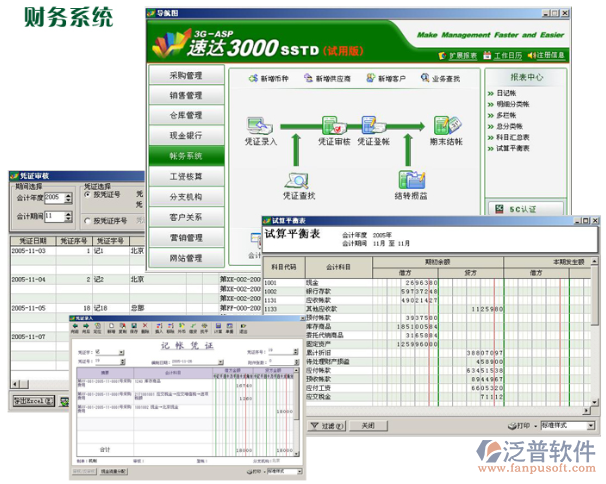The height and width of the screenshot is (484, 606).
Task: Open calculator icon in voucher entry toolbar
Action: pyautogui.click(x=218, y=328)
